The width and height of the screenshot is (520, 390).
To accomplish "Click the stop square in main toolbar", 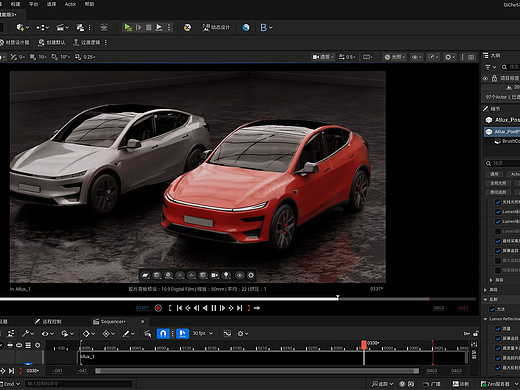I will point(149,27).
